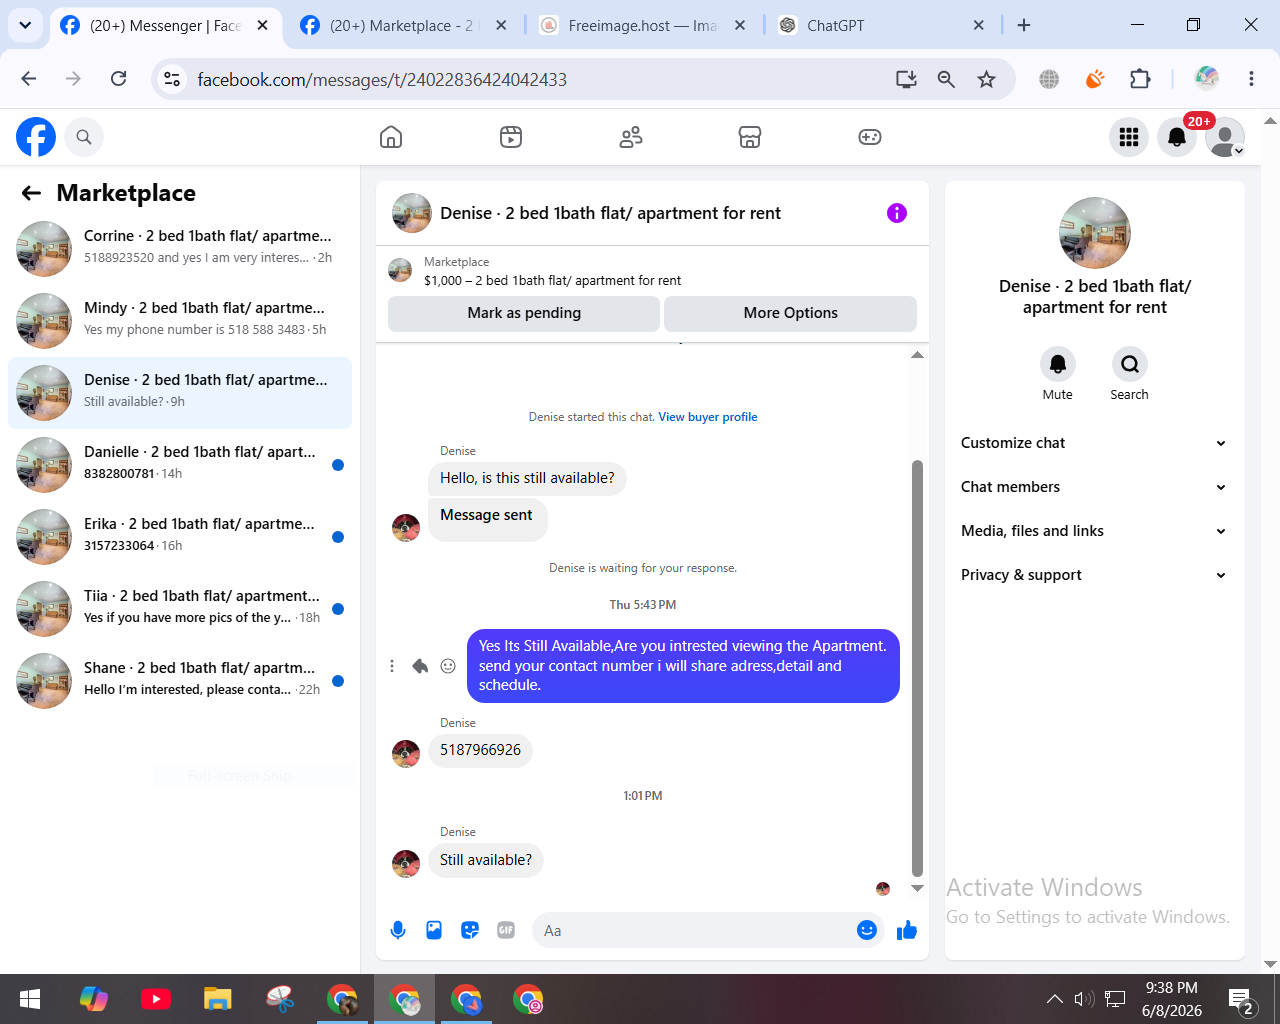This screenshot has height=1024, width=1280.
Task: Open the Marketplace storefront icon
Action: click(x=750, y=137)
